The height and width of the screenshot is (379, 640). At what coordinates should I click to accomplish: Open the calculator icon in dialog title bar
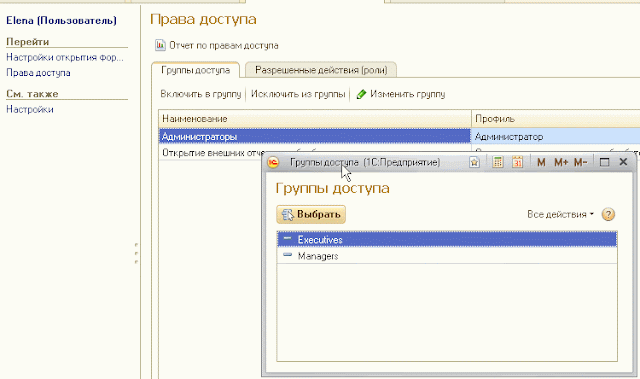(x=498, y=162)
